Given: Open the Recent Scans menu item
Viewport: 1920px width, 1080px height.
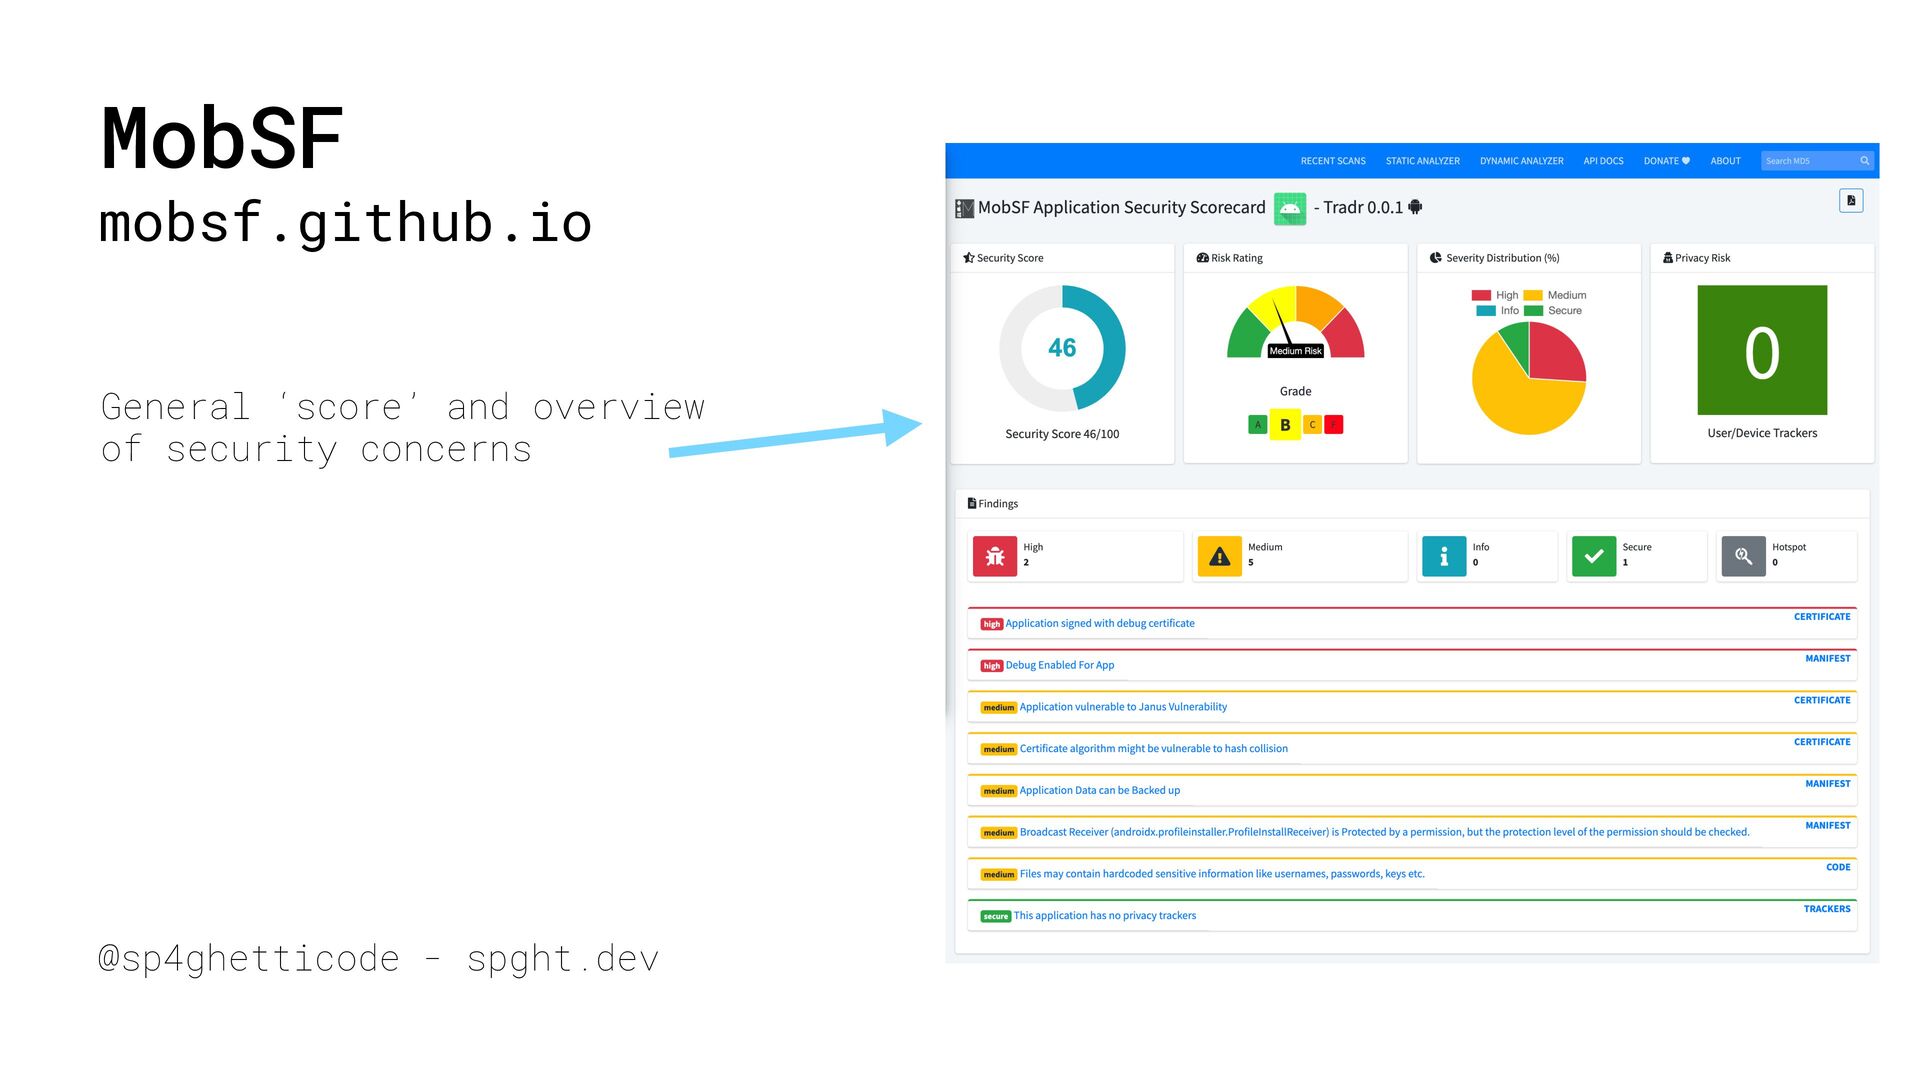Looking at the screenshot, I should 1333,161.
